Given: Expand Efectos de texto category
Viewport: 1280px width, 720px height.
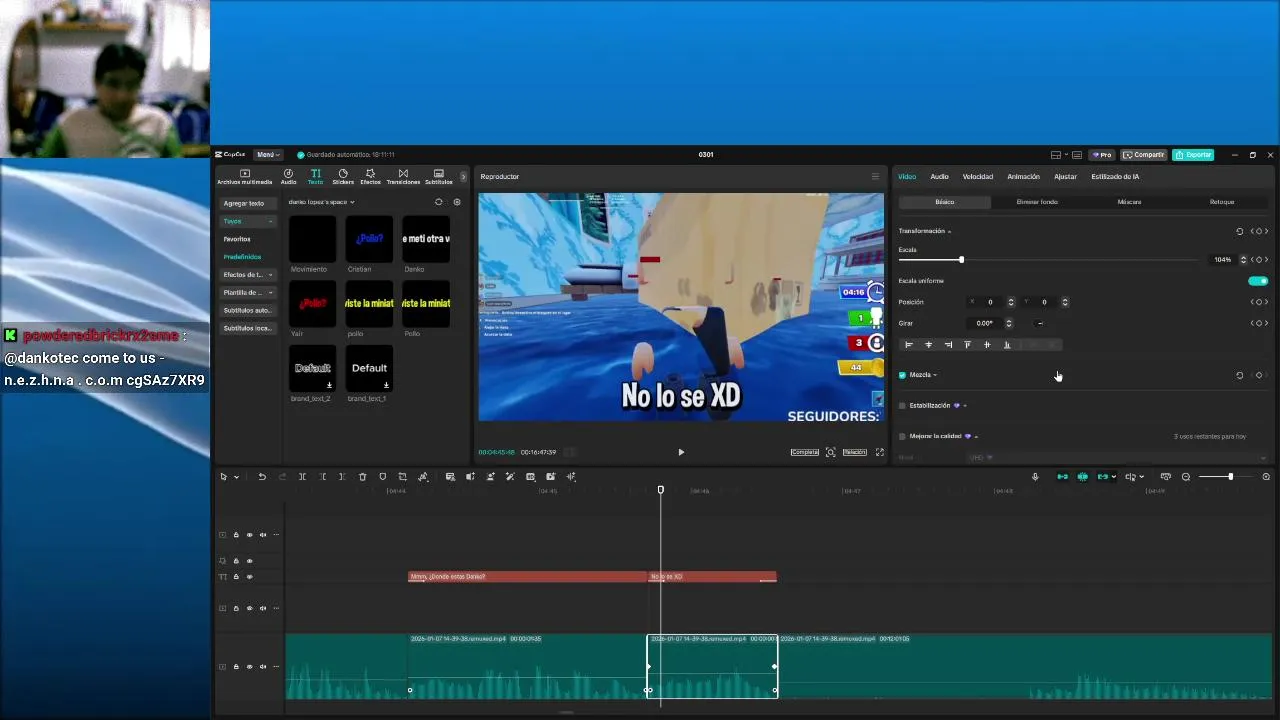Looking at the screenshot, I should 248,275.
